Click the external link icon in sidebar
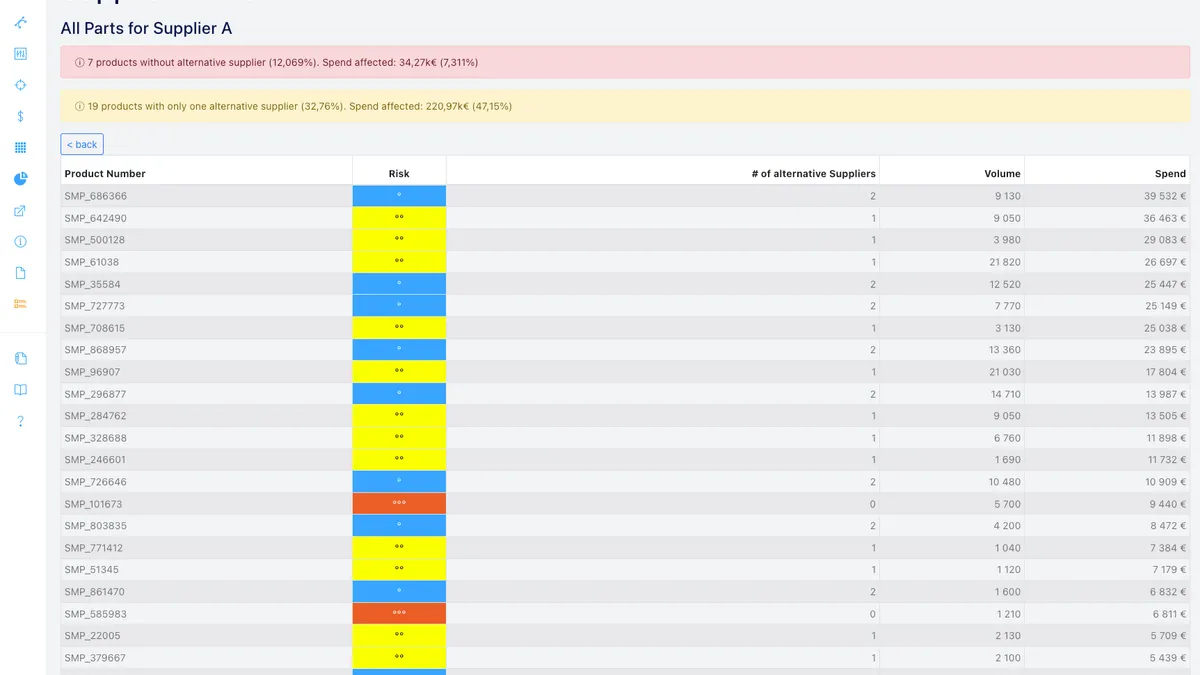The height and width of the screenshot is (675, 1200). pos(20,210)
